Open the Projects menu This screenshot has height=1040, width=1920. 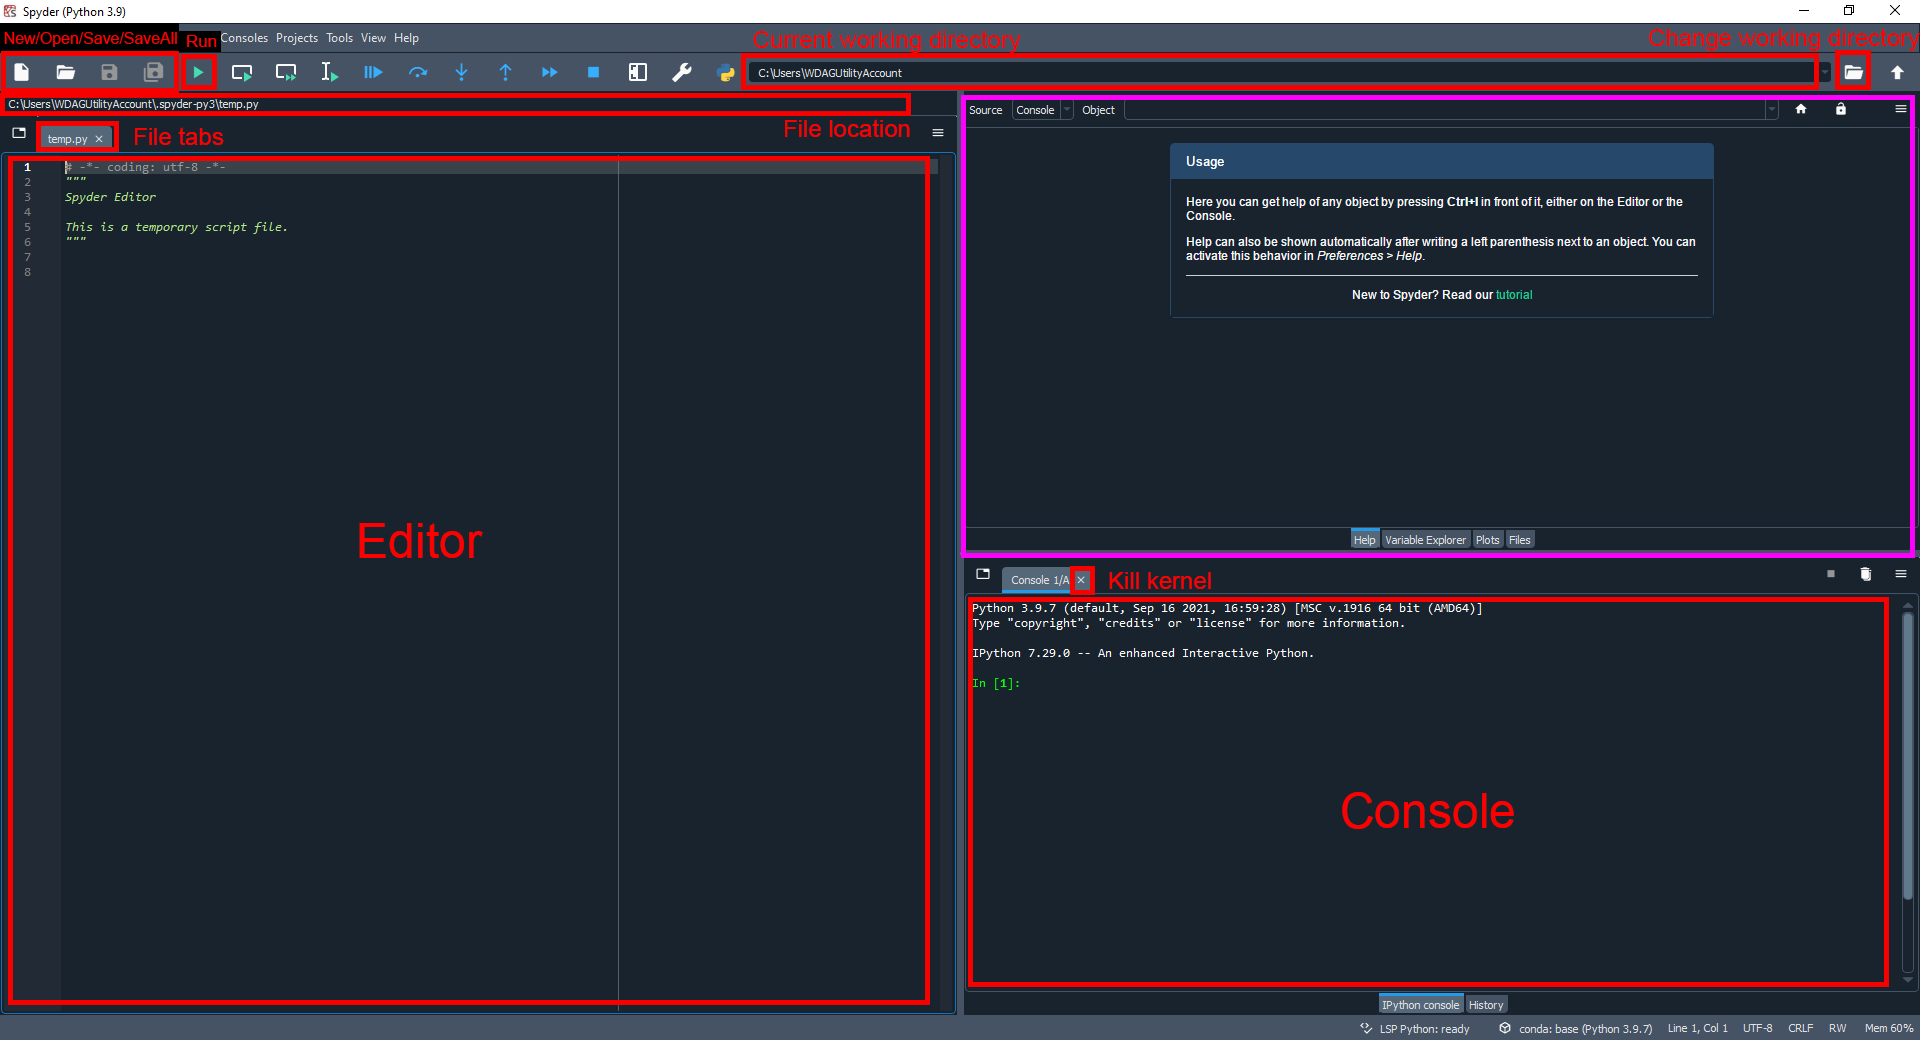[296, 38]
